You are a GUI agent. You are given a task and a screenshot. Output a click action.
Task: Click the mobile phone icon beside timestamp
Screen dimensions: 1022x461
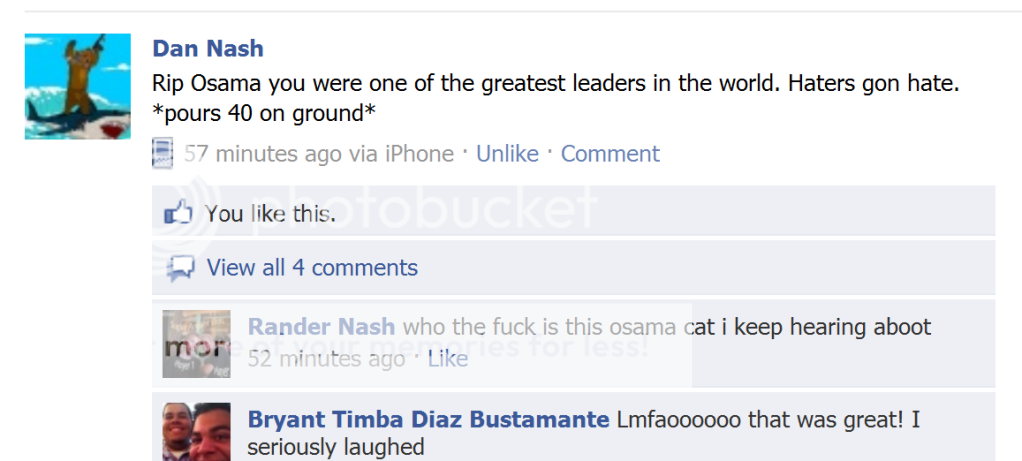pyautogui.click(x=162, y=153)
